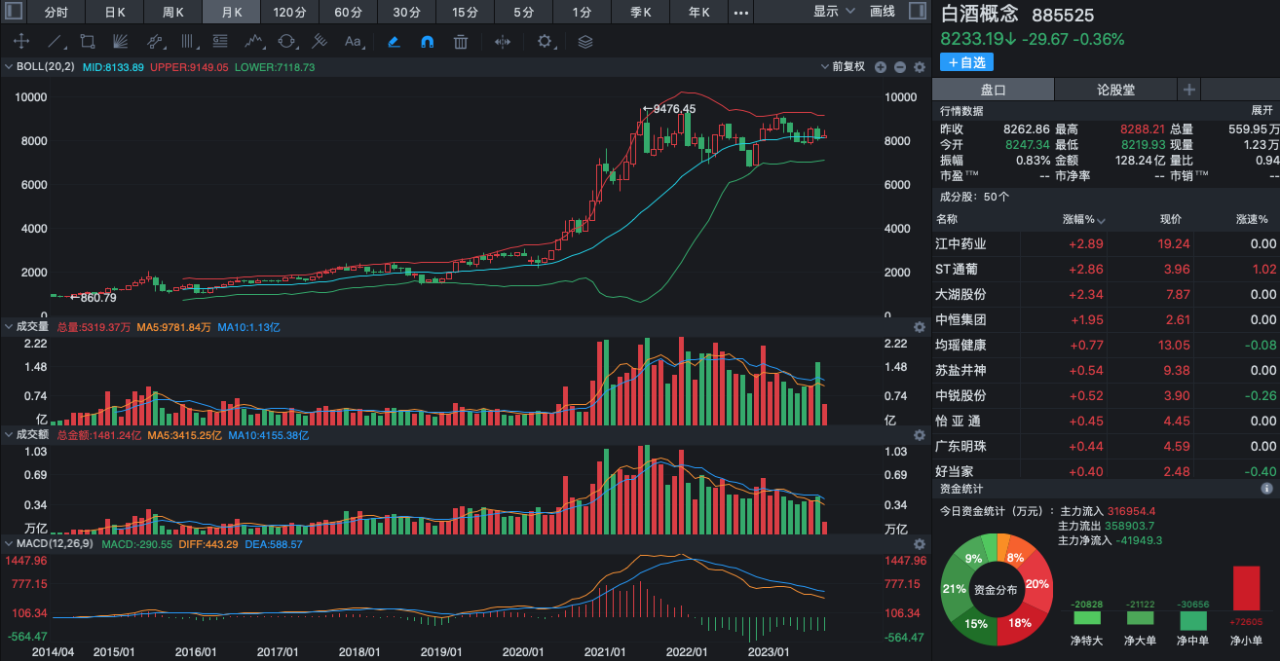The width and height of the screenshot is (1280, 661).
Task: Select 江中药业 in the constituent list
Action: 961,244
